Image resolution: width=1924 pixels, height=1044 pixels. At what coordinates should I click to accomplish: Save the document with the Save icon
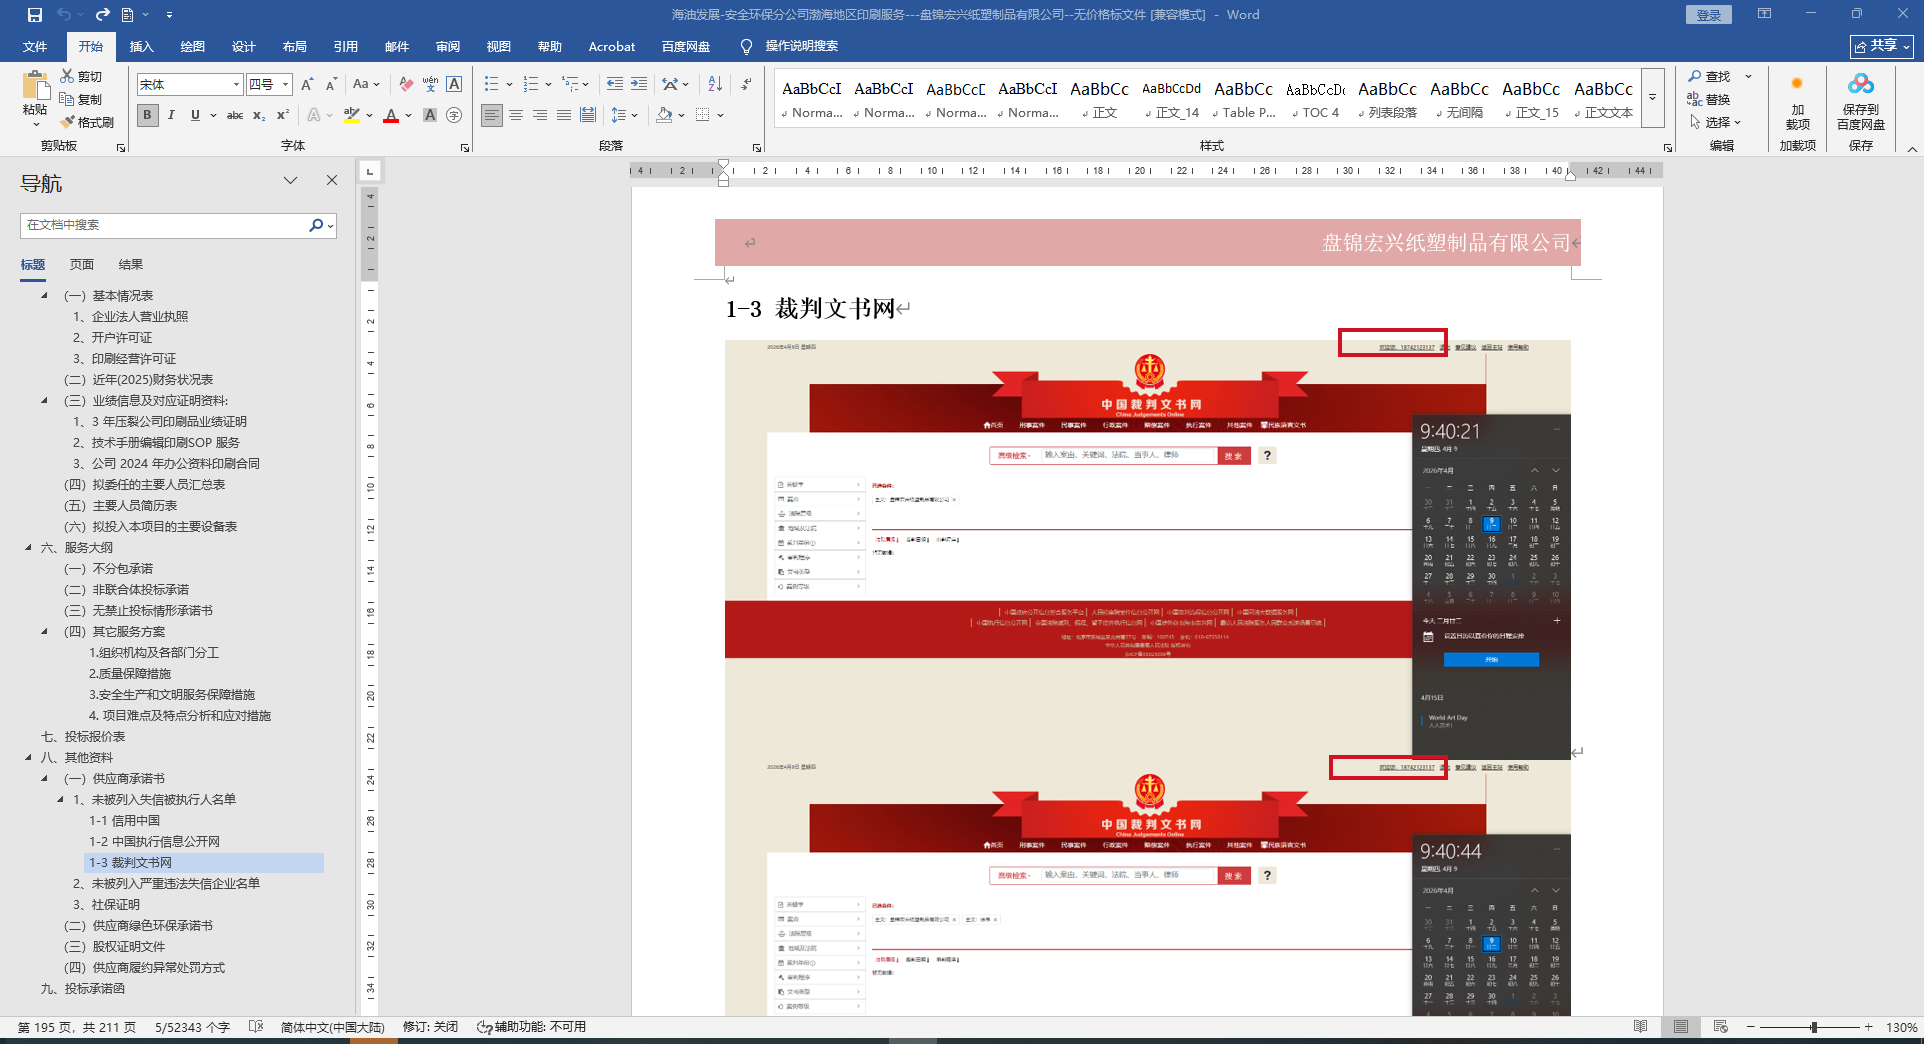pos(35,15)
